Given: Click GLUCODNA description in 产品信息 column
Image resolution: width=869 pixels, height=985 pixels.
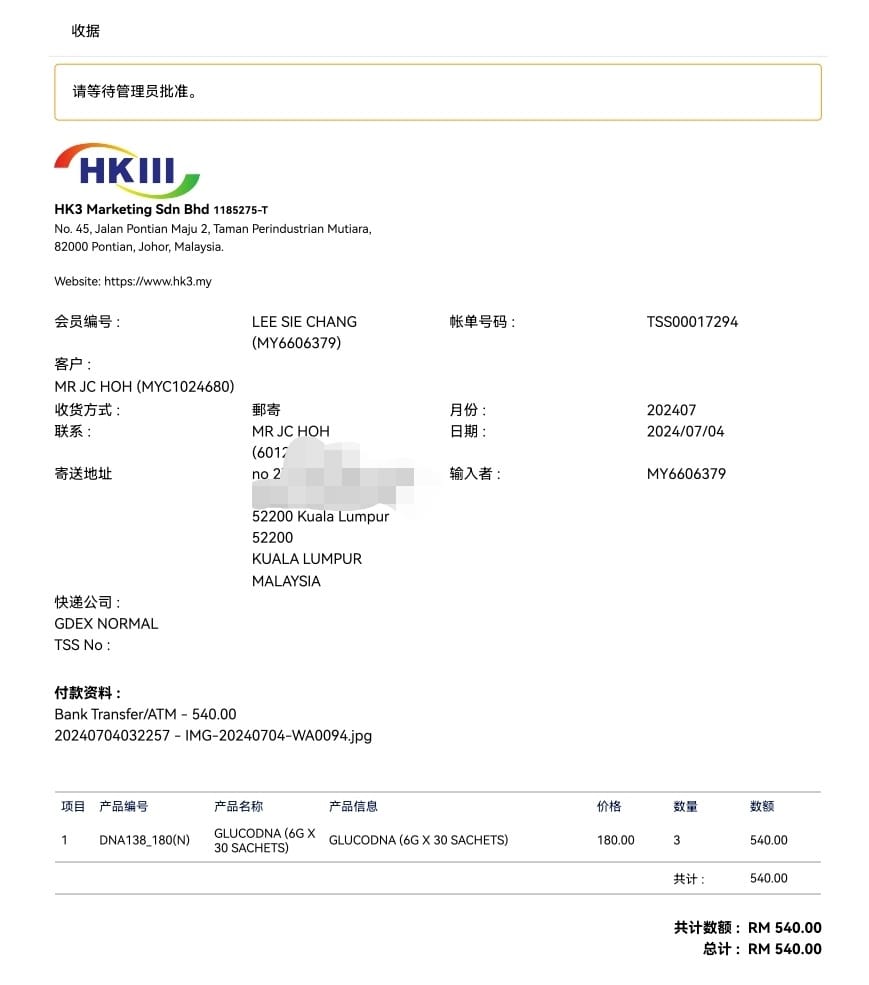Looking at the screenshot, I should 418,841.
